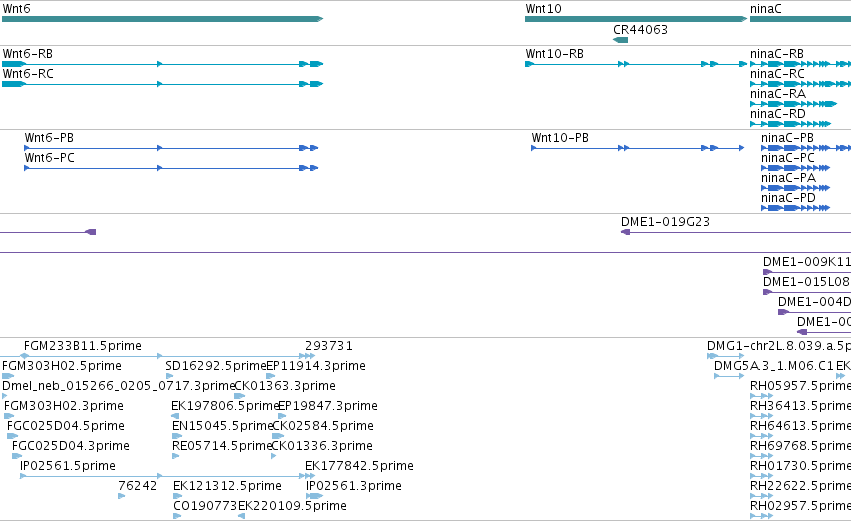This screenshot has height=521, width=851.
Task: Click EST label CK01363.3prime
Action: [x=285, y=386]
